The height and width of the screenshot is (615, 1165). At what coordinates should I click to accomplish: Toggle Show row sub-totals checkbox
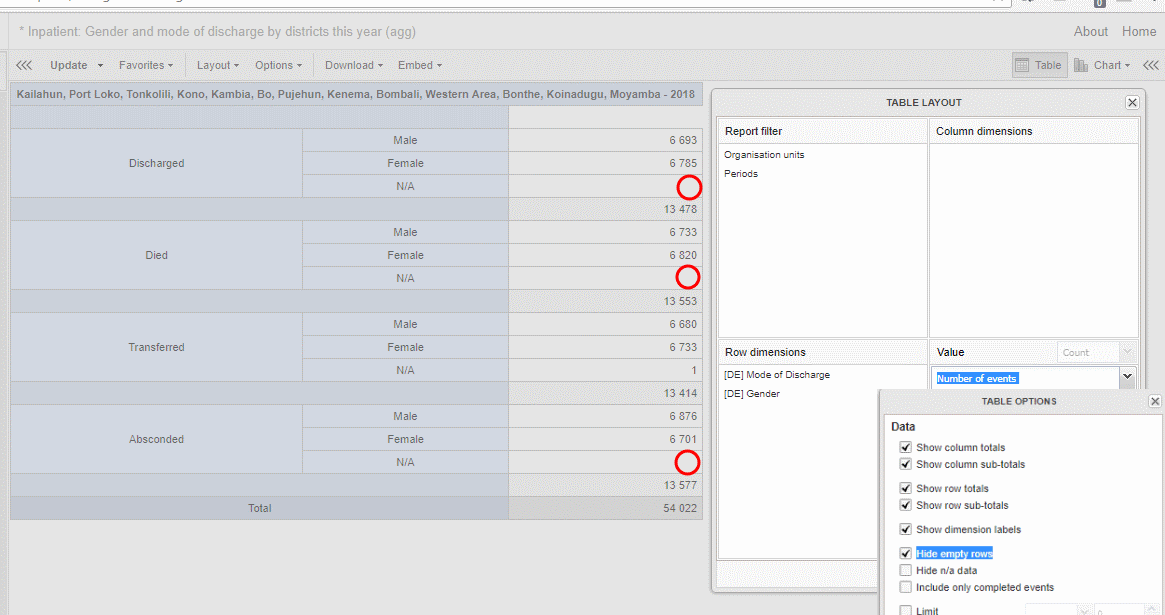(x=906, y=506)
